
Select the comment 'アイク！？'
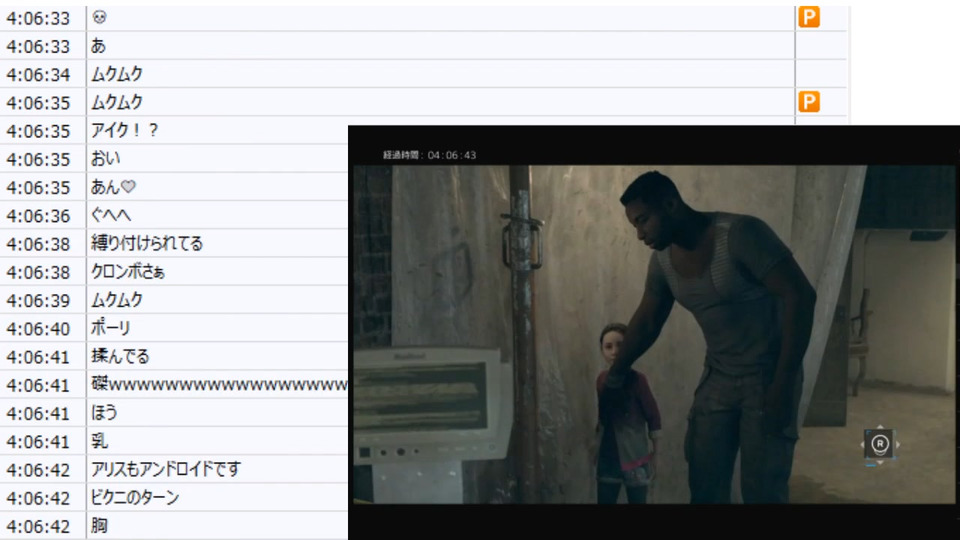(125, 130)
